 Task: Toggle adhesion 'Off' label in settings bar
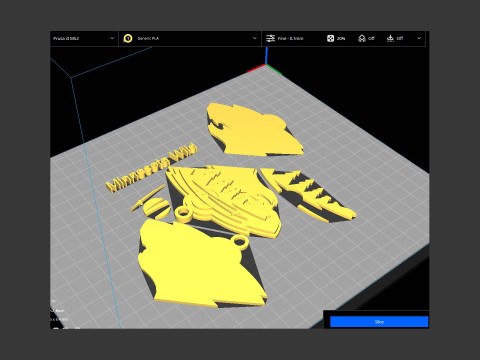pyautogui.click(x=400, y=38)
